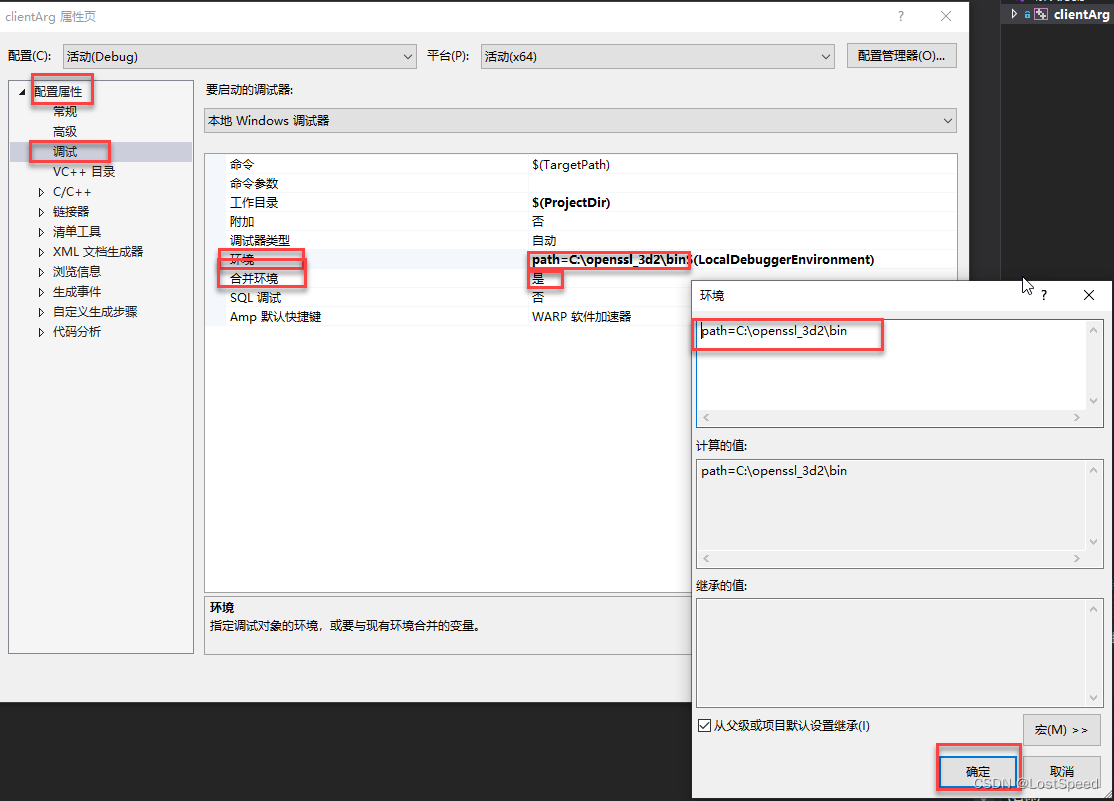The width and height of the screenshot is (1114, 801).
Task: Expand clientArg project in Solution Explorer
Action: tap(1015, 14)
